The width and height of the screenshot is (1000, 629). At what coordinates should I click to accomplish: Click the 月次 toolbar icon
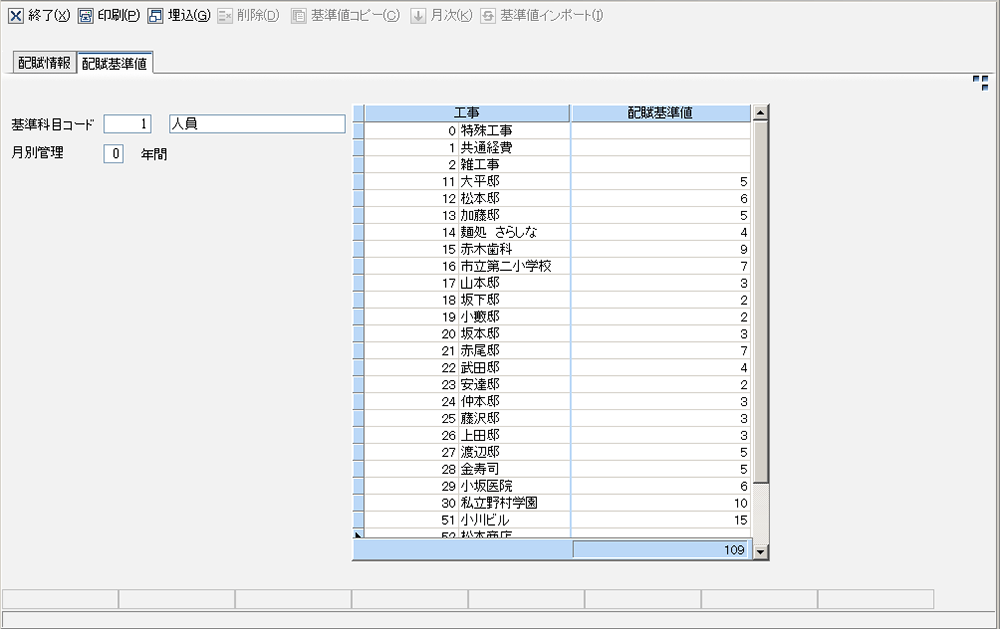tap(419, 16)
